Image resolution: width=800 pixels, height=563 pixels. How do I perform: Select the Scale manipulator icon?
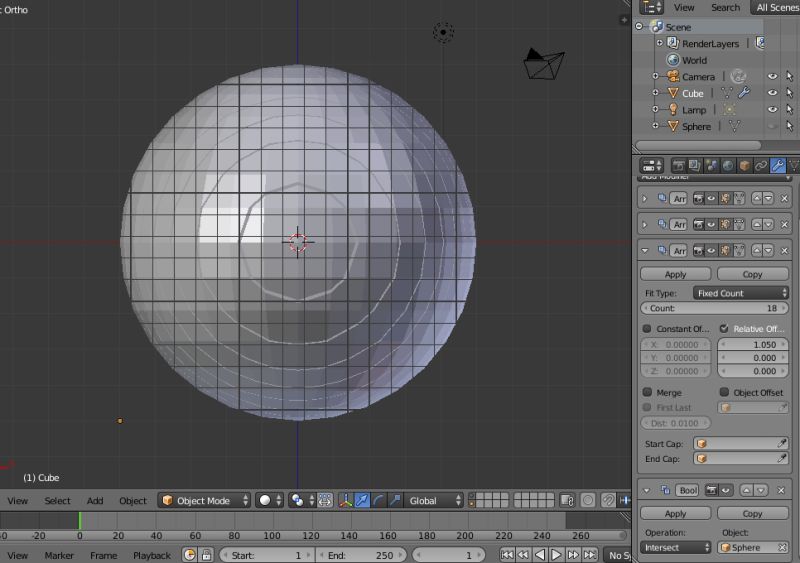395,501
